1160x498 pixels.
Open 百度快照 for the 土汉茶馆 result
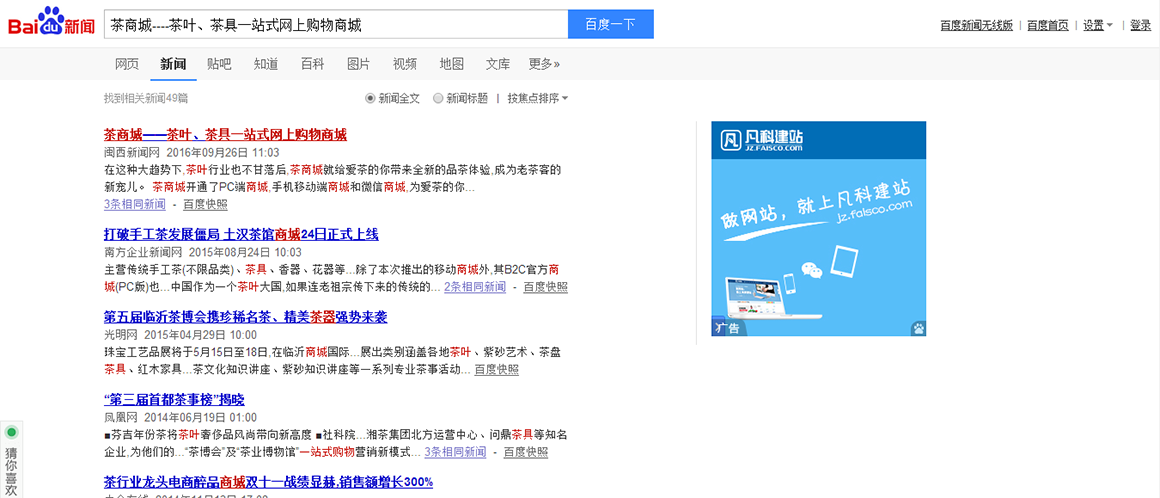click(x=546, y=287)
